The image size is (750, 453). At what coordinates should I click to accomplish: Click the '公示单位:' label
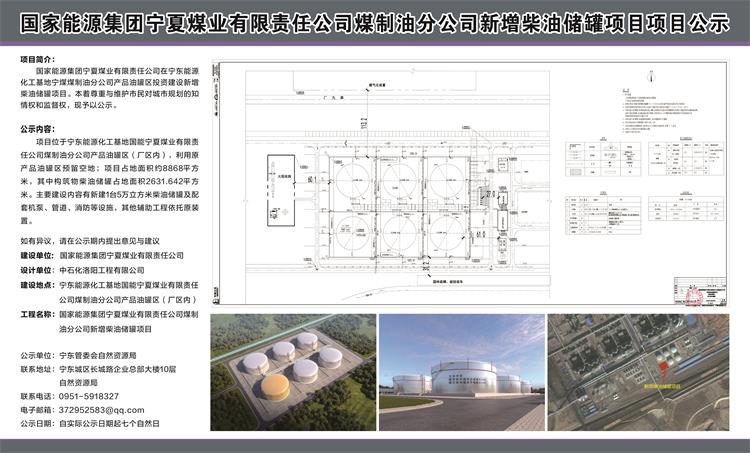(37, 355)
